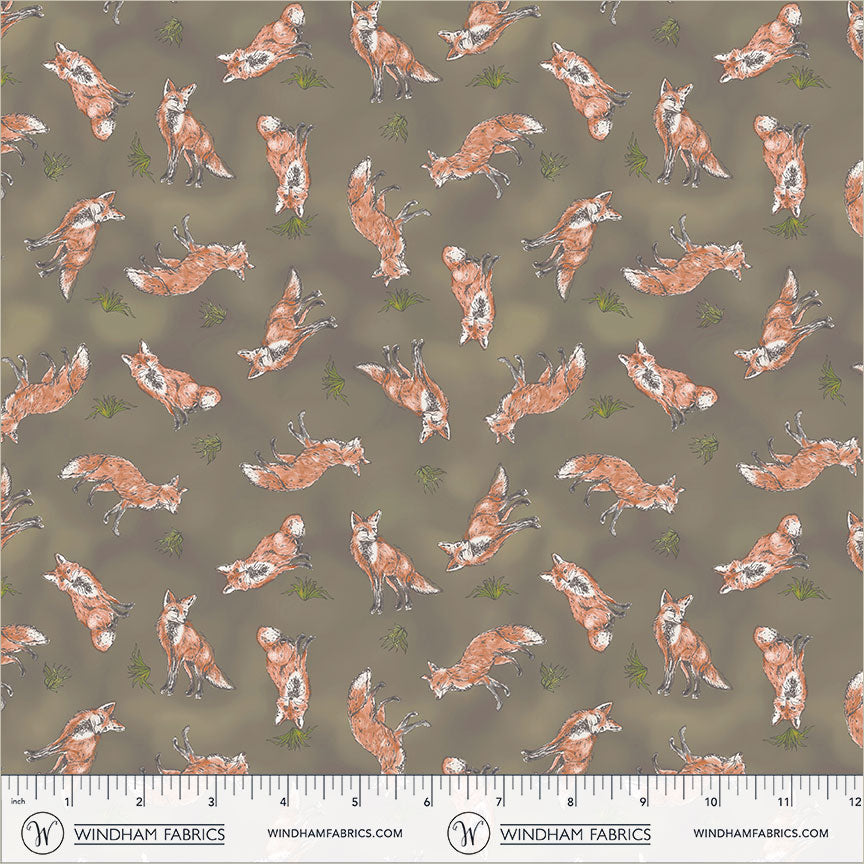The width and height of the screenshot is (864, 864).
Task: Open the right WINDHAMFABRICS.COM link
Action: (x=760, y=833)
